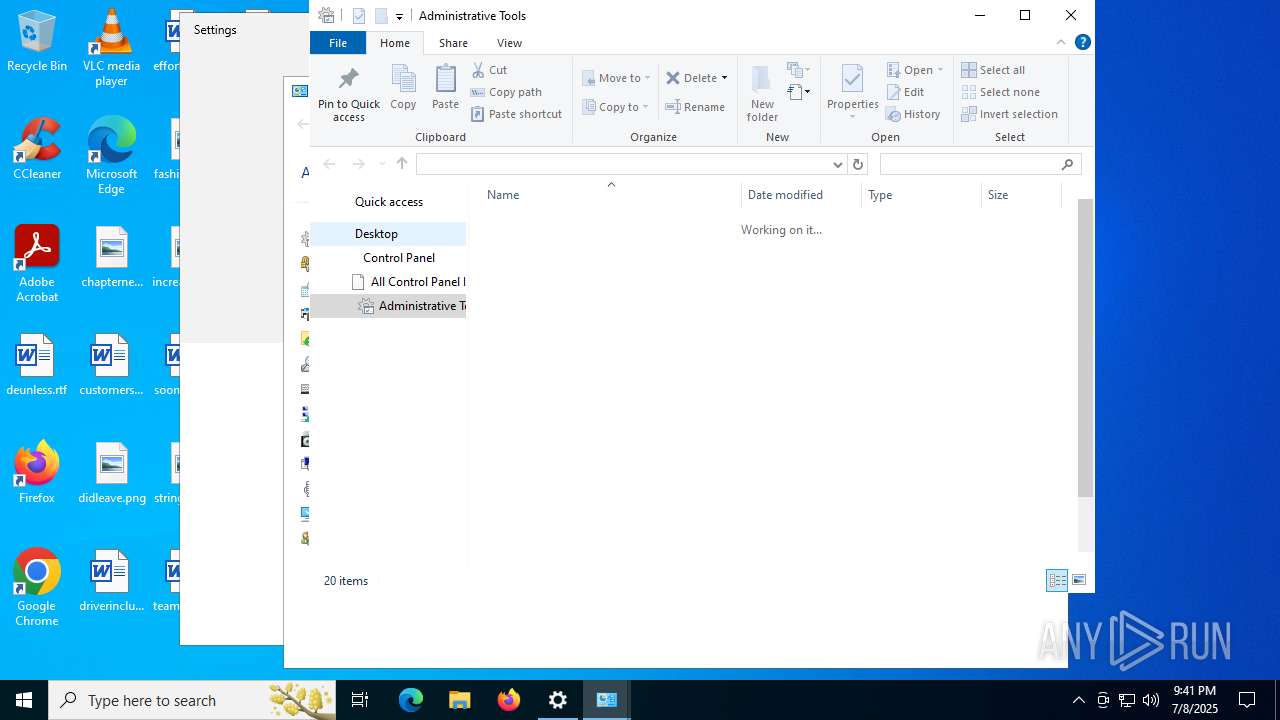Select Administrative Tools tree node
Image resolution: width=1280 pixels, height=720 pixels.
click(388, 306)
